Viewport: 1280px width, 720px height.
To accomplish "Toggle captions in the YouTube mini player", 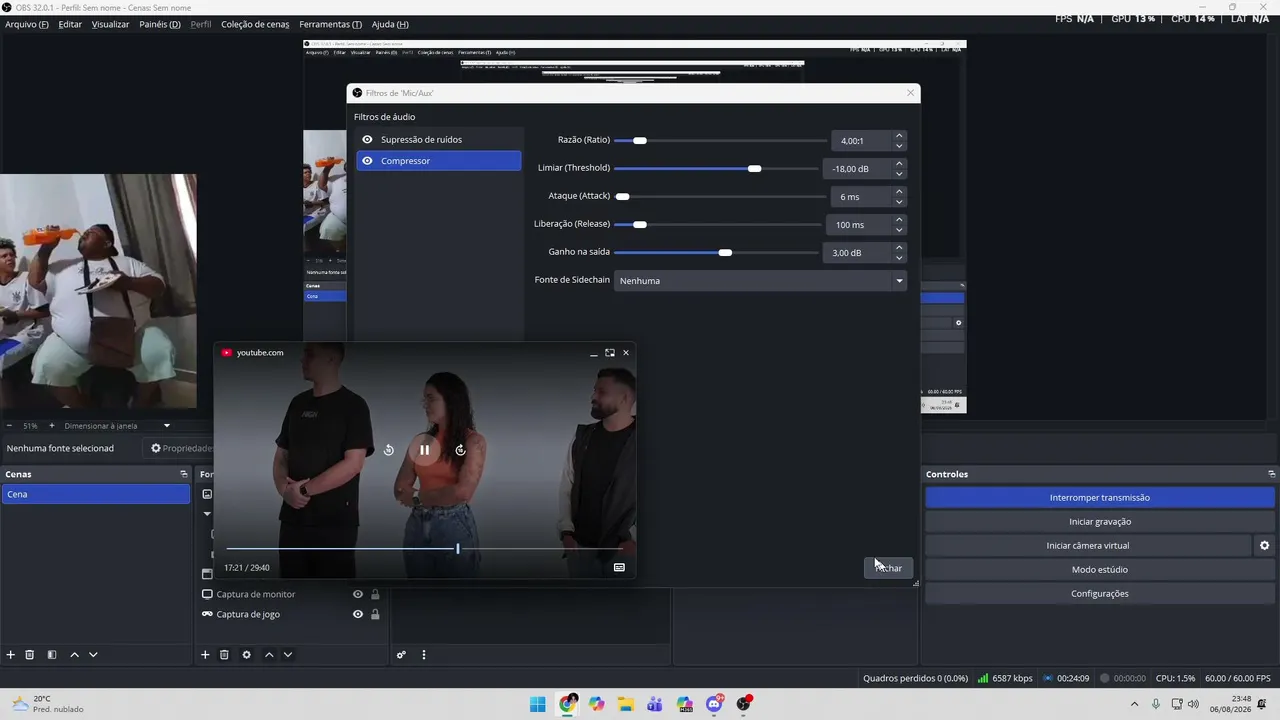I will 619,567.
